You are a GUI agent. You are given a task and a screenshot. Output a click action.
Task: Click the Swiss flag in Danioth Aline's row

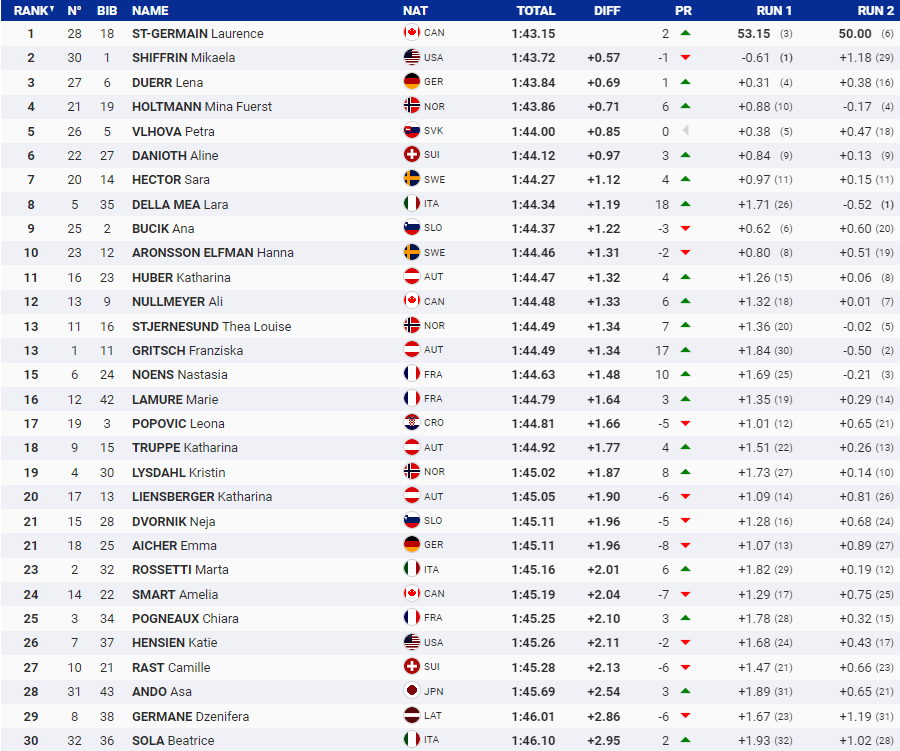point(411,155)
